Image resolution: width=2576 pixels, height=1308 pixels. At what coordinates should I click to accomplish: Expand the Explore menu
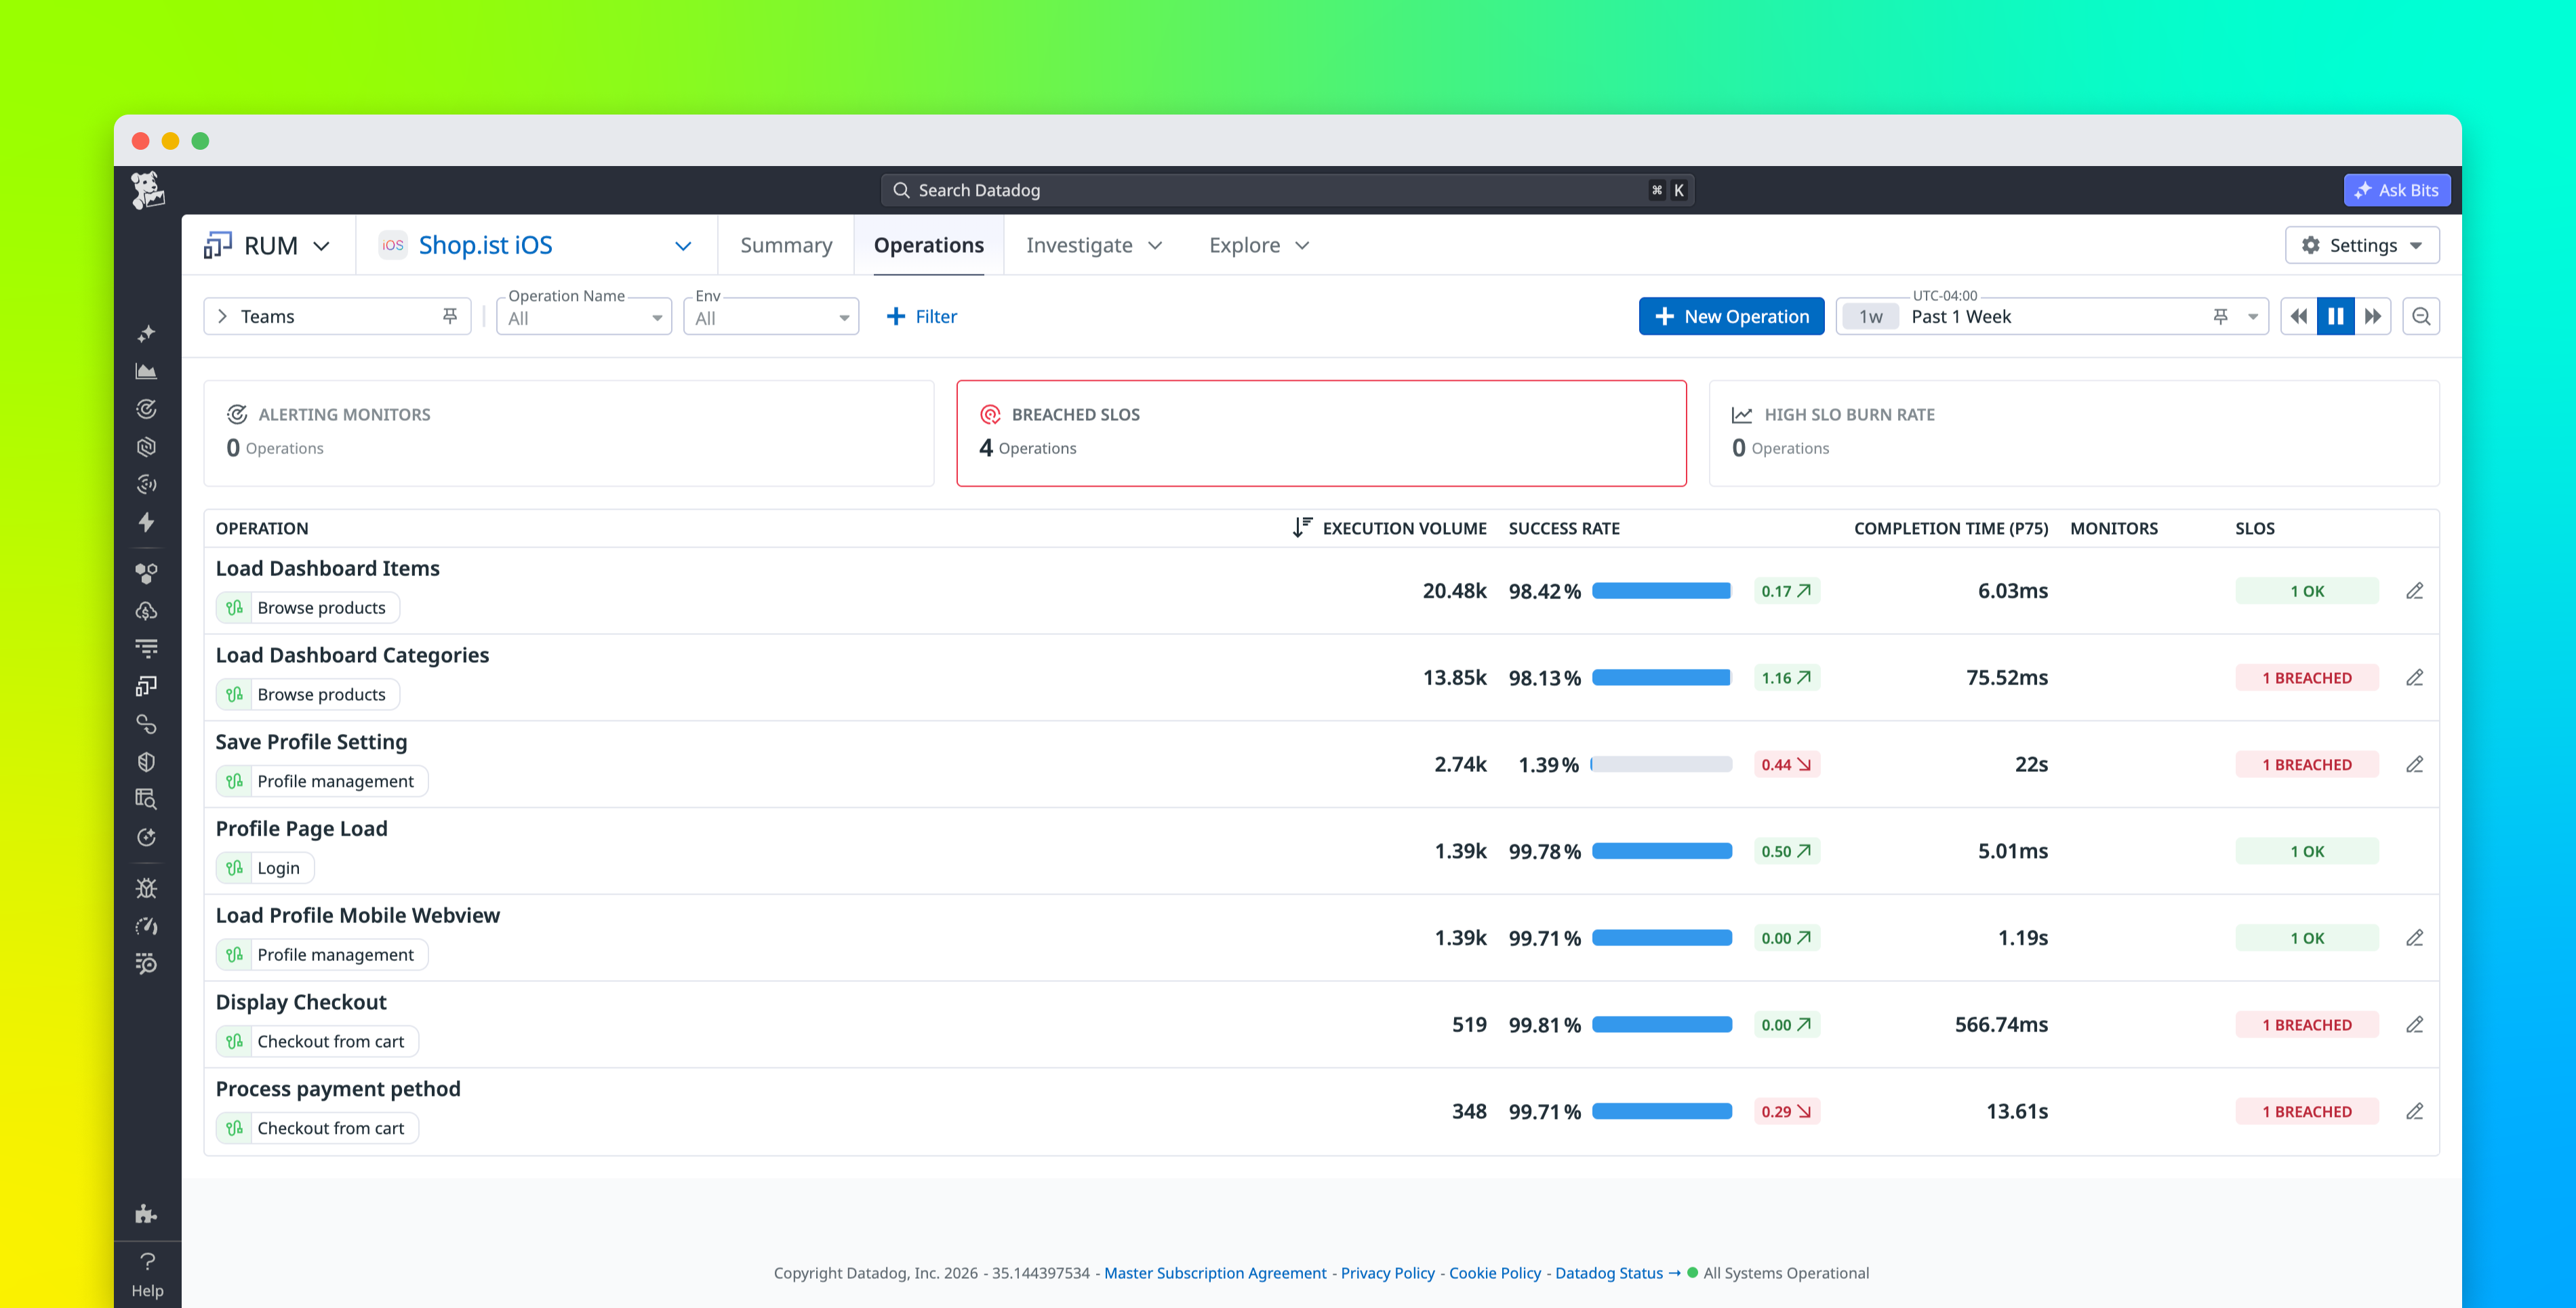[1259, 245]
